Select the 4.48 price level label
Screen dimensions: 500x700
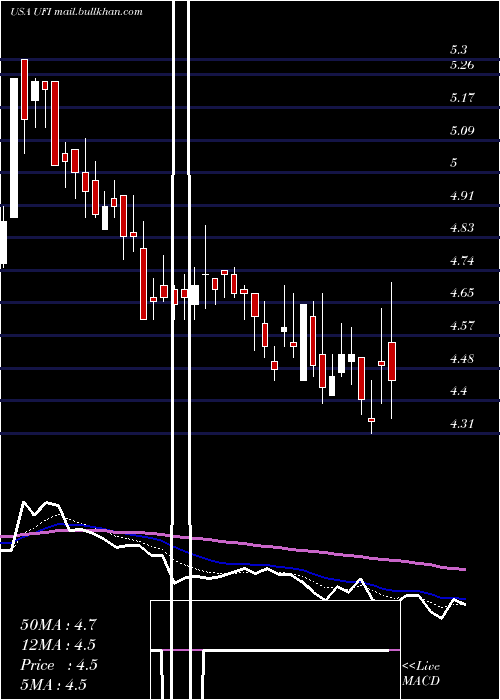(x=462, y=359)
